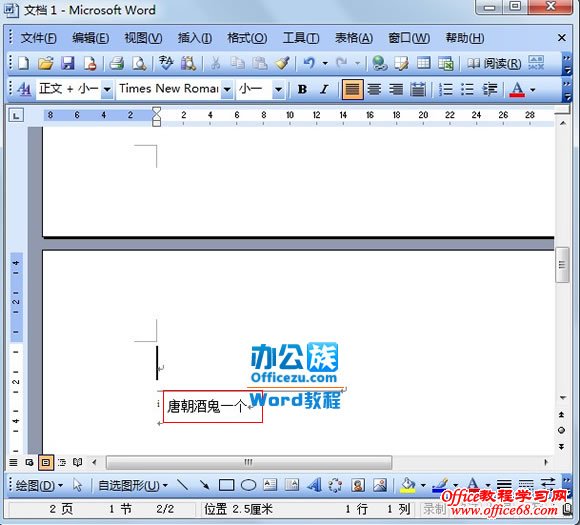Viewport: 580px width, 525px height.
Task: Print the document using the printer icon
Action: click(117, 63)
